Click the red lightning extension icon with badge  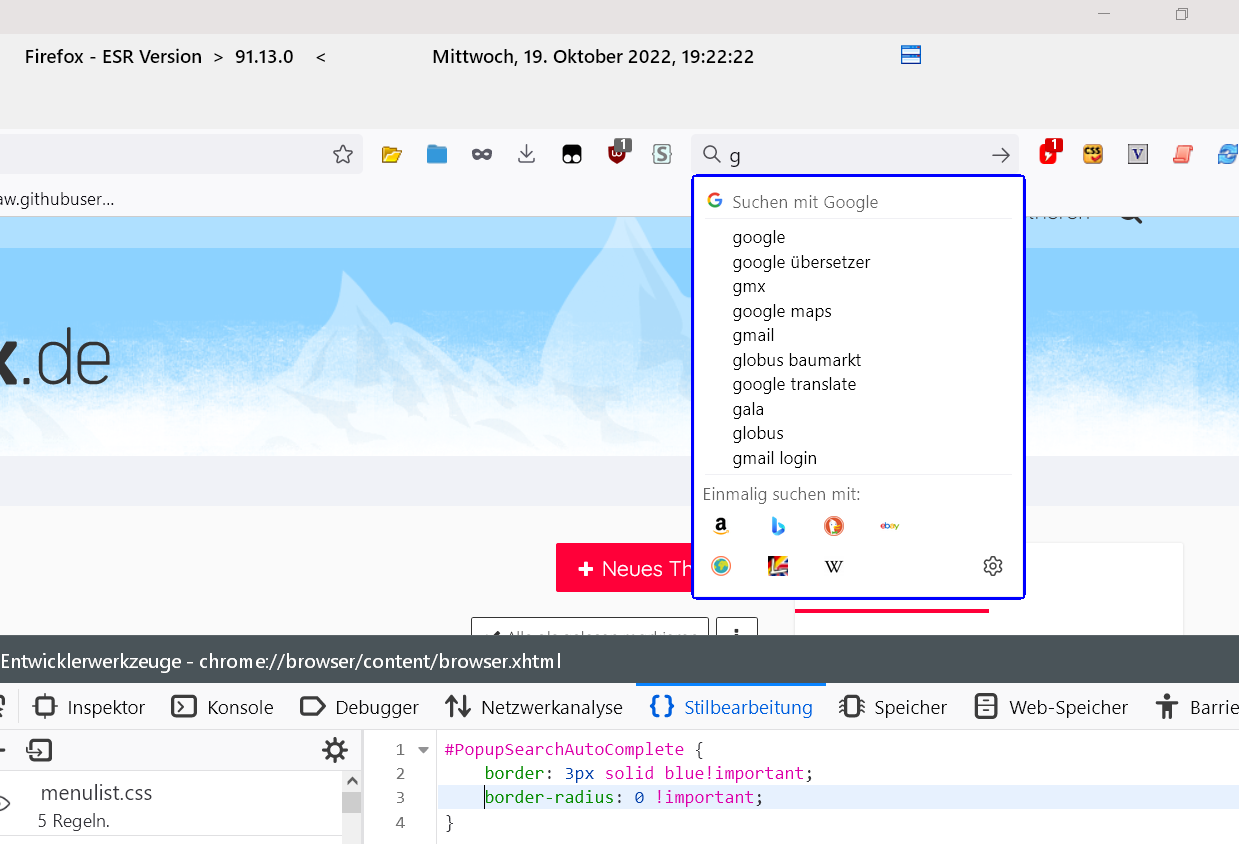point(1049,152)
